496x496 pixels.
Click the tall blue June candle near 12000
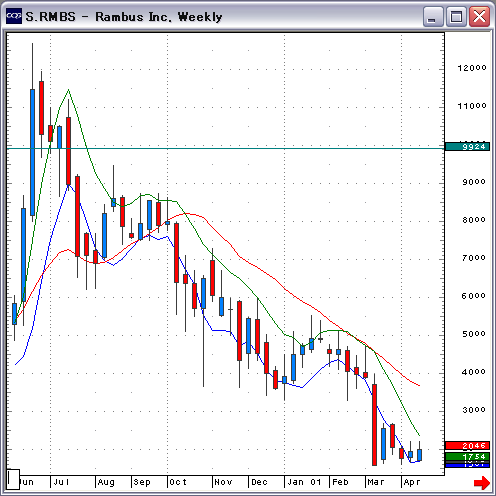(32, 152)
